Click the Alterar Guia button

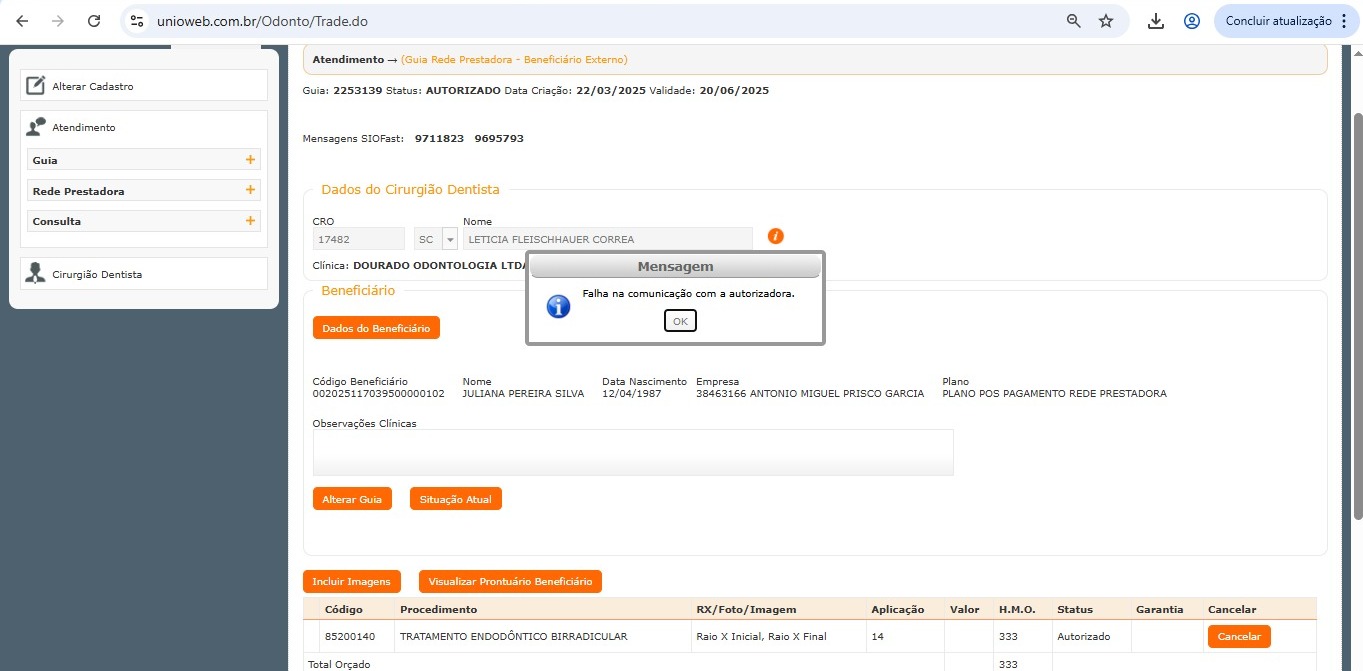tap(352, 499)
